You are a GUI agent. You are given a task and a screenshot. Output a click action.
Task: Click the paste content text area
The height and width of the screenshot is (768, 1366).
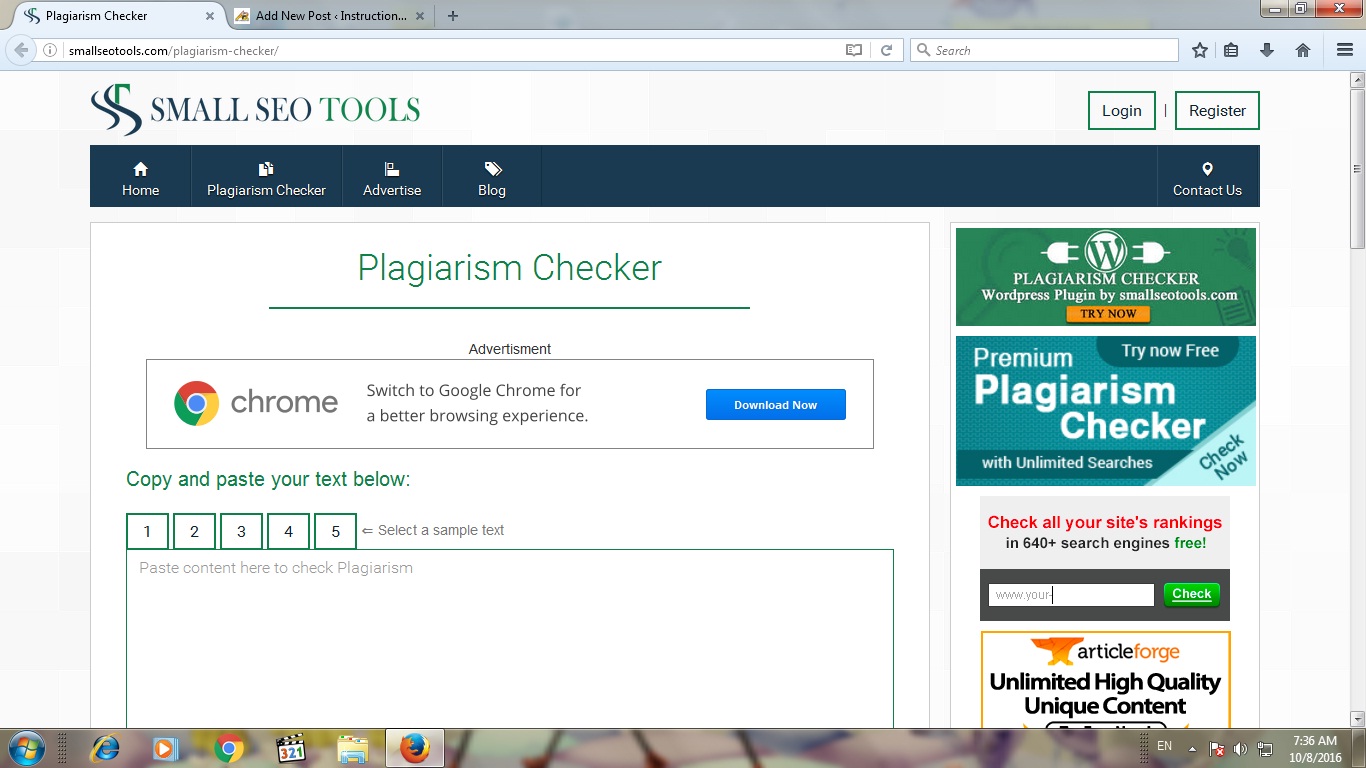(510, 639)
